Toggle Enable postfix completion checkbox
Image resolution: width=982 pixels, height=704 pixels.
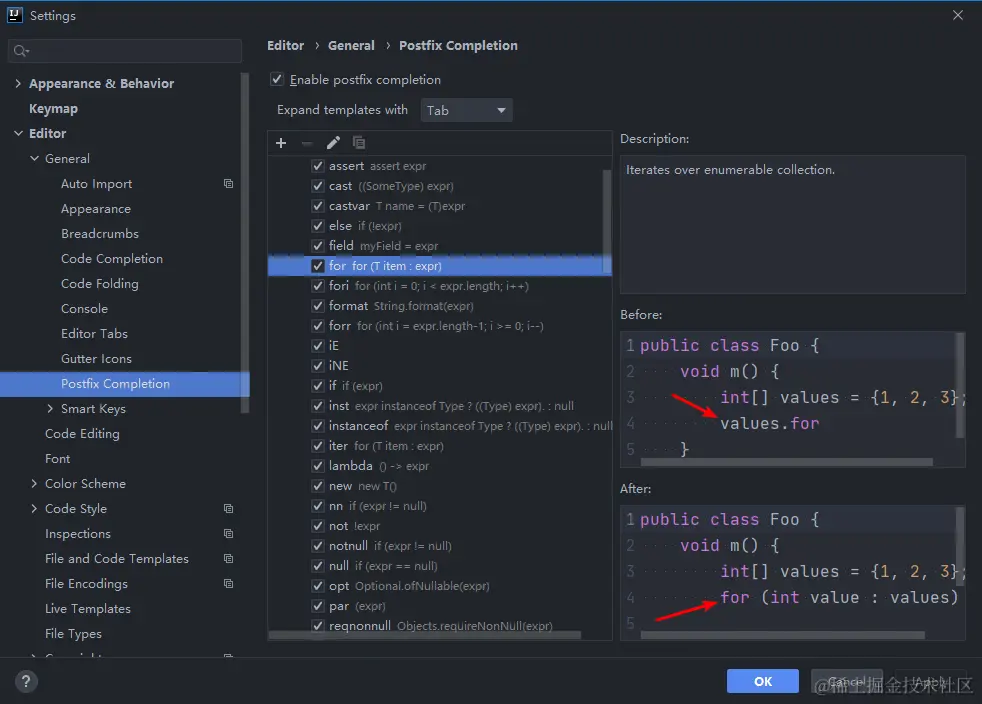pyautogui.click(x=276, y=80)
